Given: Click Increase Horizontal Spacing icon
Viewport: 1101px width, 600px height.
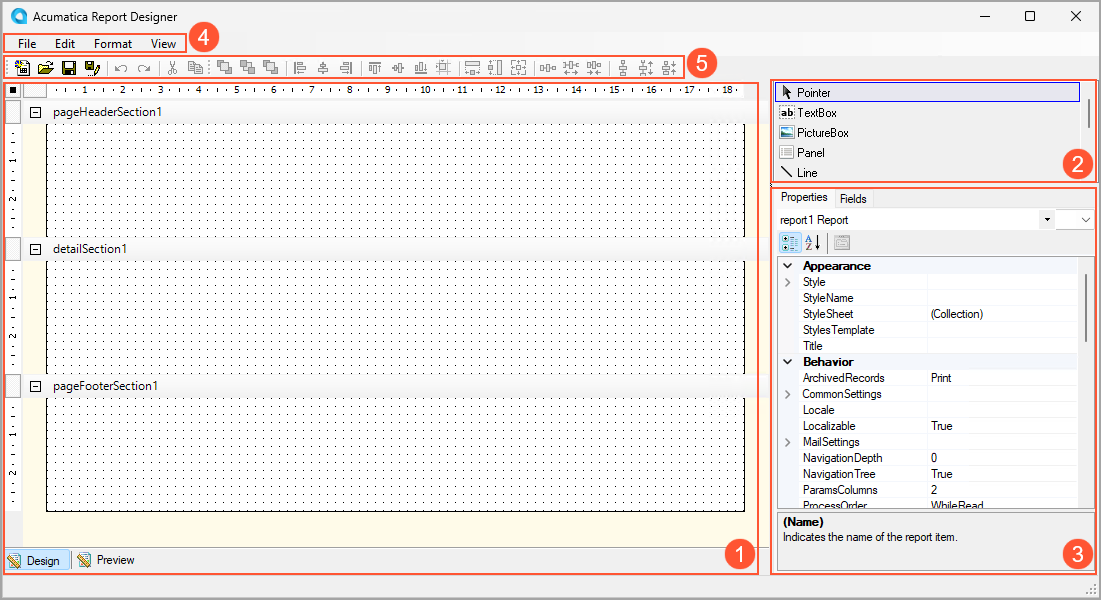Looking at the screenshot, I should pos(571,67).
